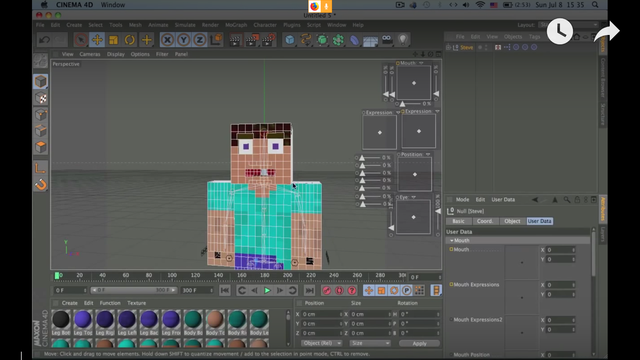Click the blue Cube primitive icon
Image resolution: width=640 pixels, height=360 pixels.
click(x=289, y=40)
